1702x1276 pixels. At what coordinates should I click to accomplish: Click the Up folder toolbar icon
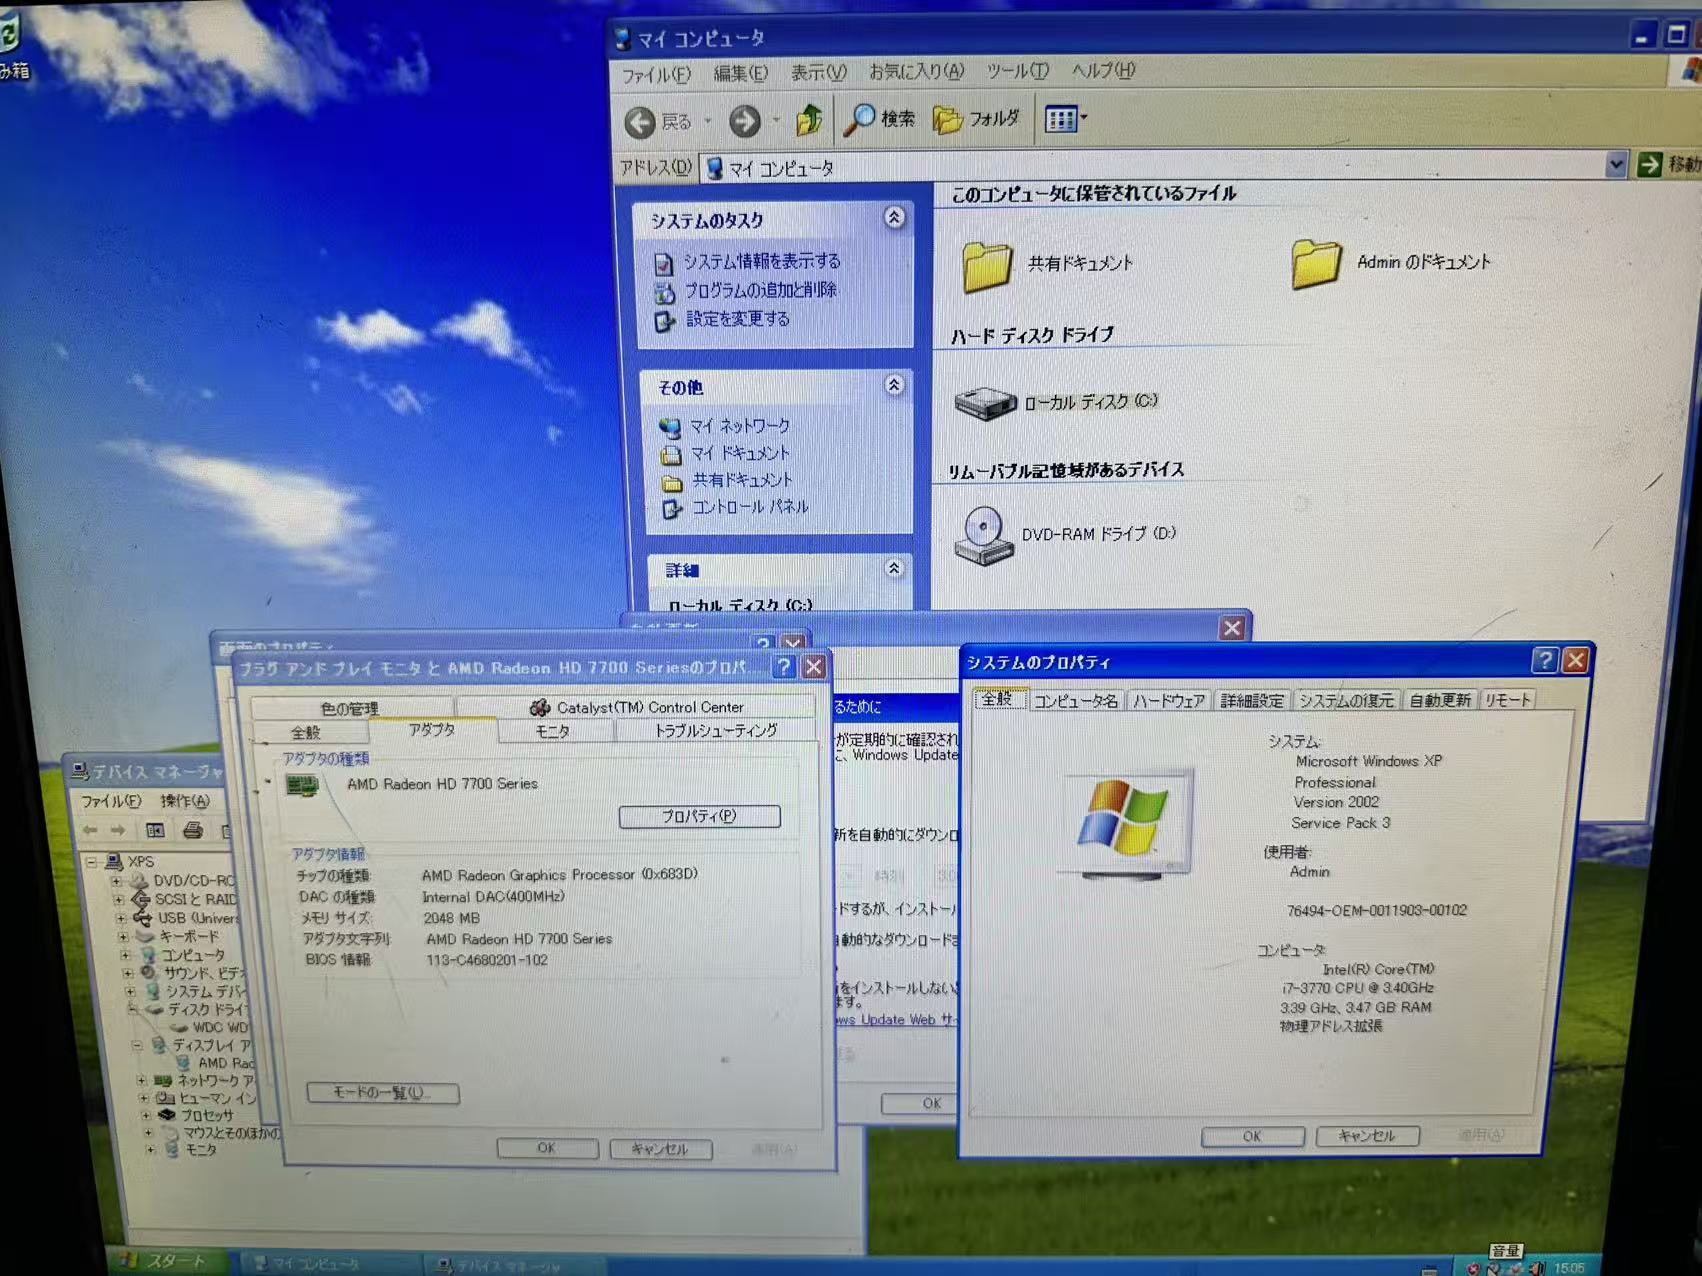(x=809, y=120)
